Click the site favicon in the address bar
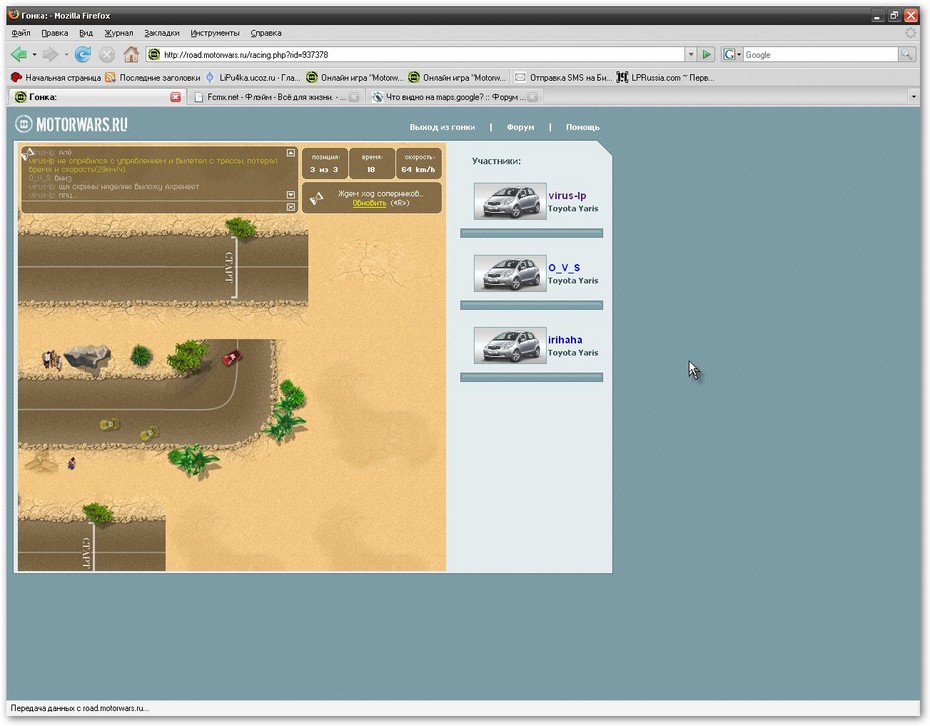 click(154, 55)
